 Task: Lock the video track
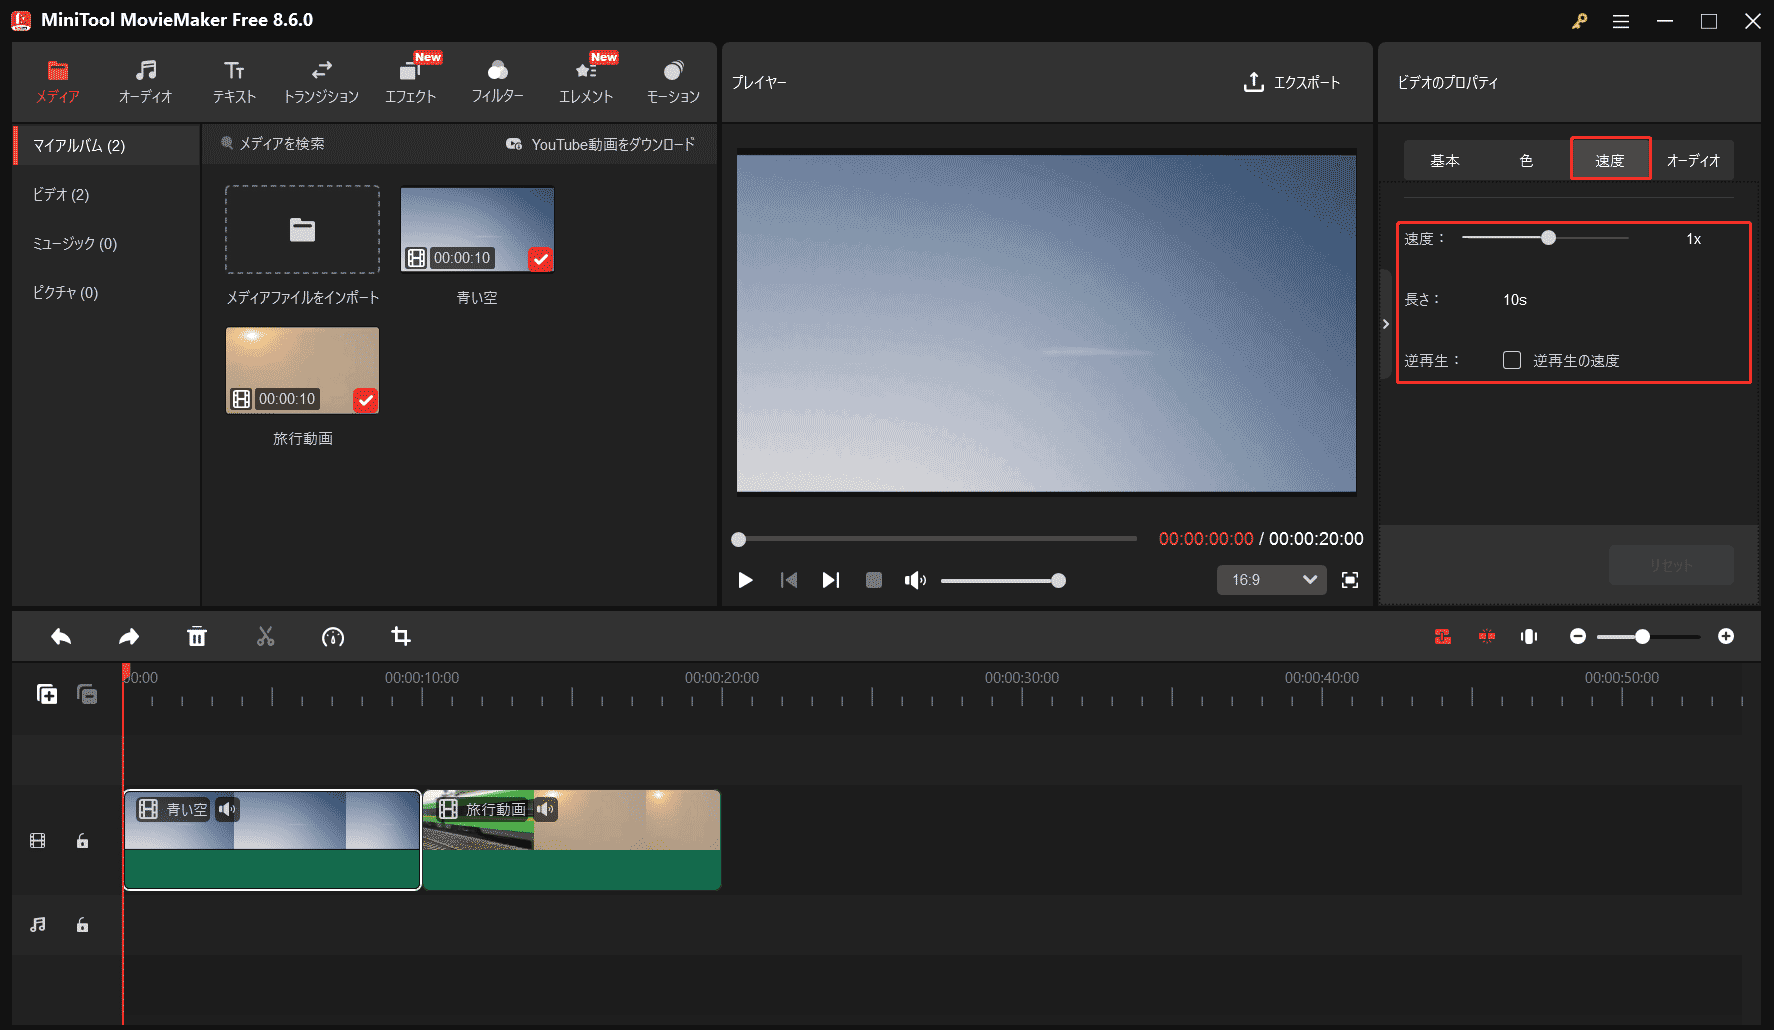82,840
